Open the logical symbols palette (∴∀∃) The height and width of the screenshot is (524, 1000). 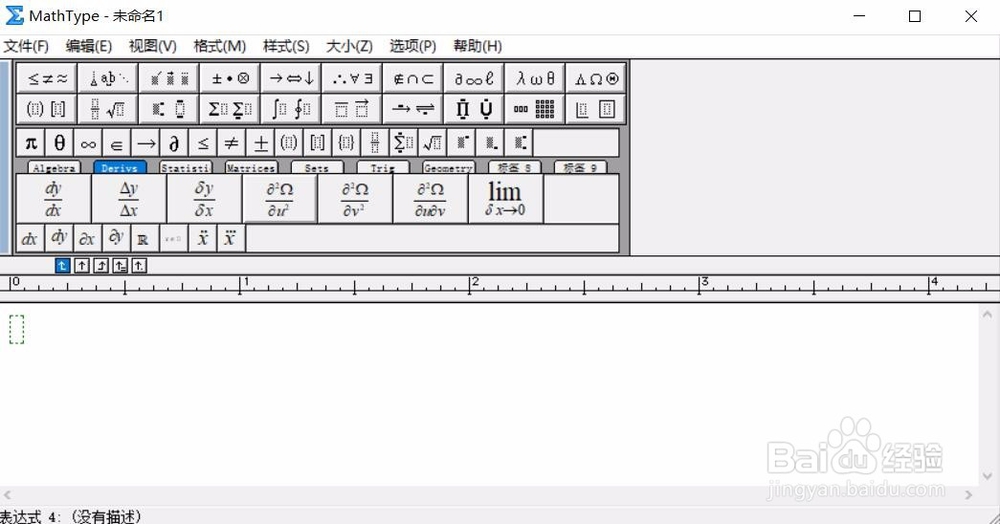(x=352, y=78)
